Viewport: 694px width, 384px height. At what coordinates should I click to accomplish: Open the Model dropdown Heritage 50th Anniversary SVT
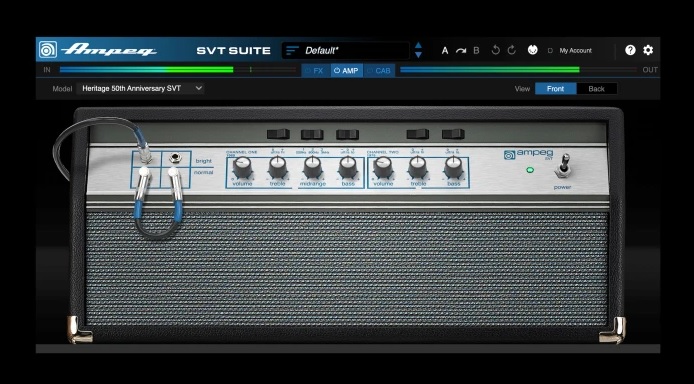coord(140,88)
